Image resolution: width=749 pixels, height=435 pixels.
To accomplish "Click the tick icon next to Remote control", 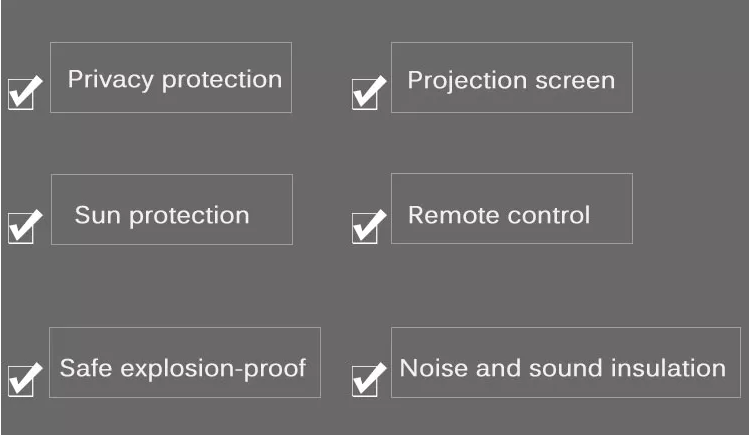I will tap(370, 225).
